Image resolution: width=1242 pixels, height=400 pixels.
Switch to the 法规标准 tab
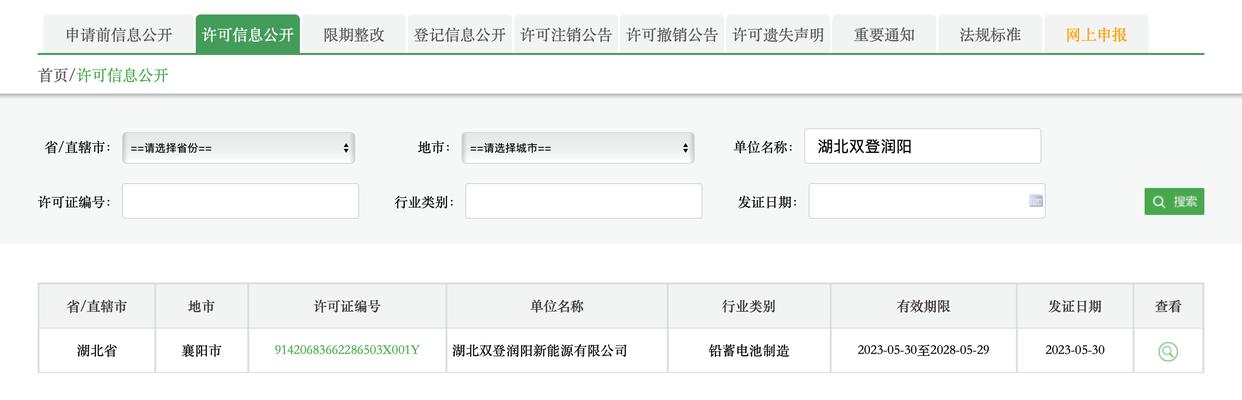click(990, 34)
